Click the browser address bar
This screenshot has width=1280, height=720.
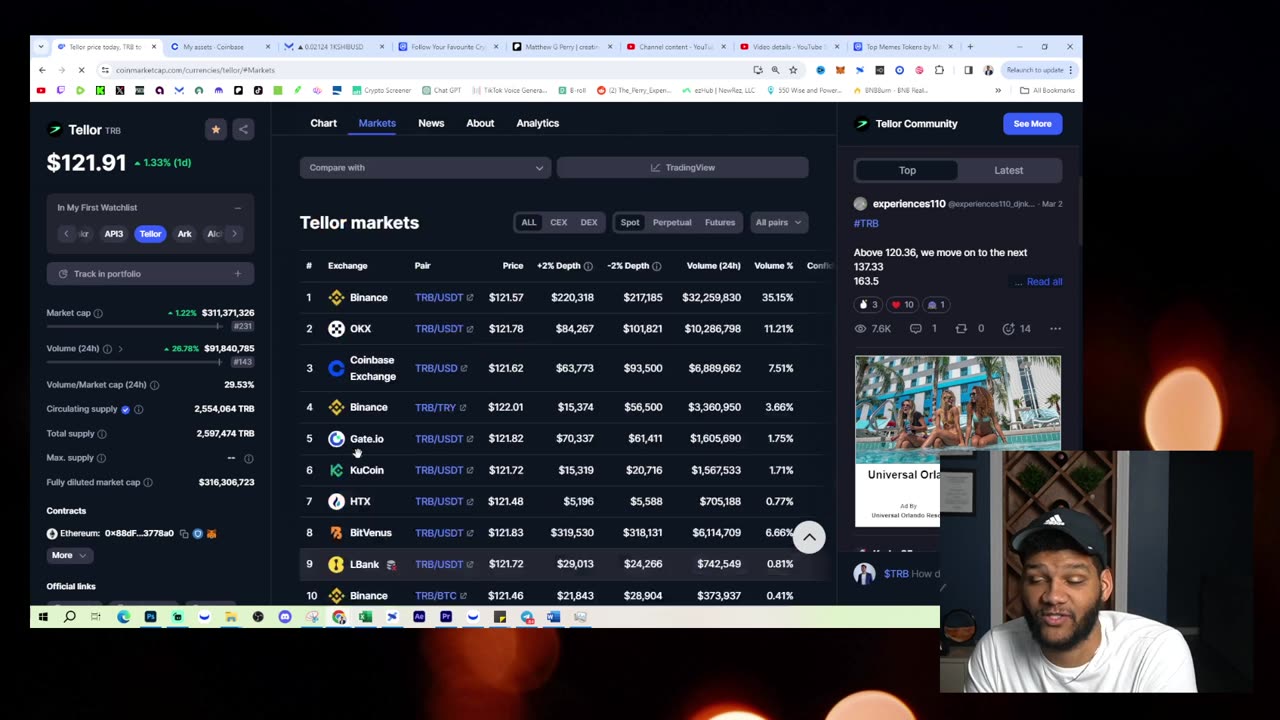pos(430,70)
